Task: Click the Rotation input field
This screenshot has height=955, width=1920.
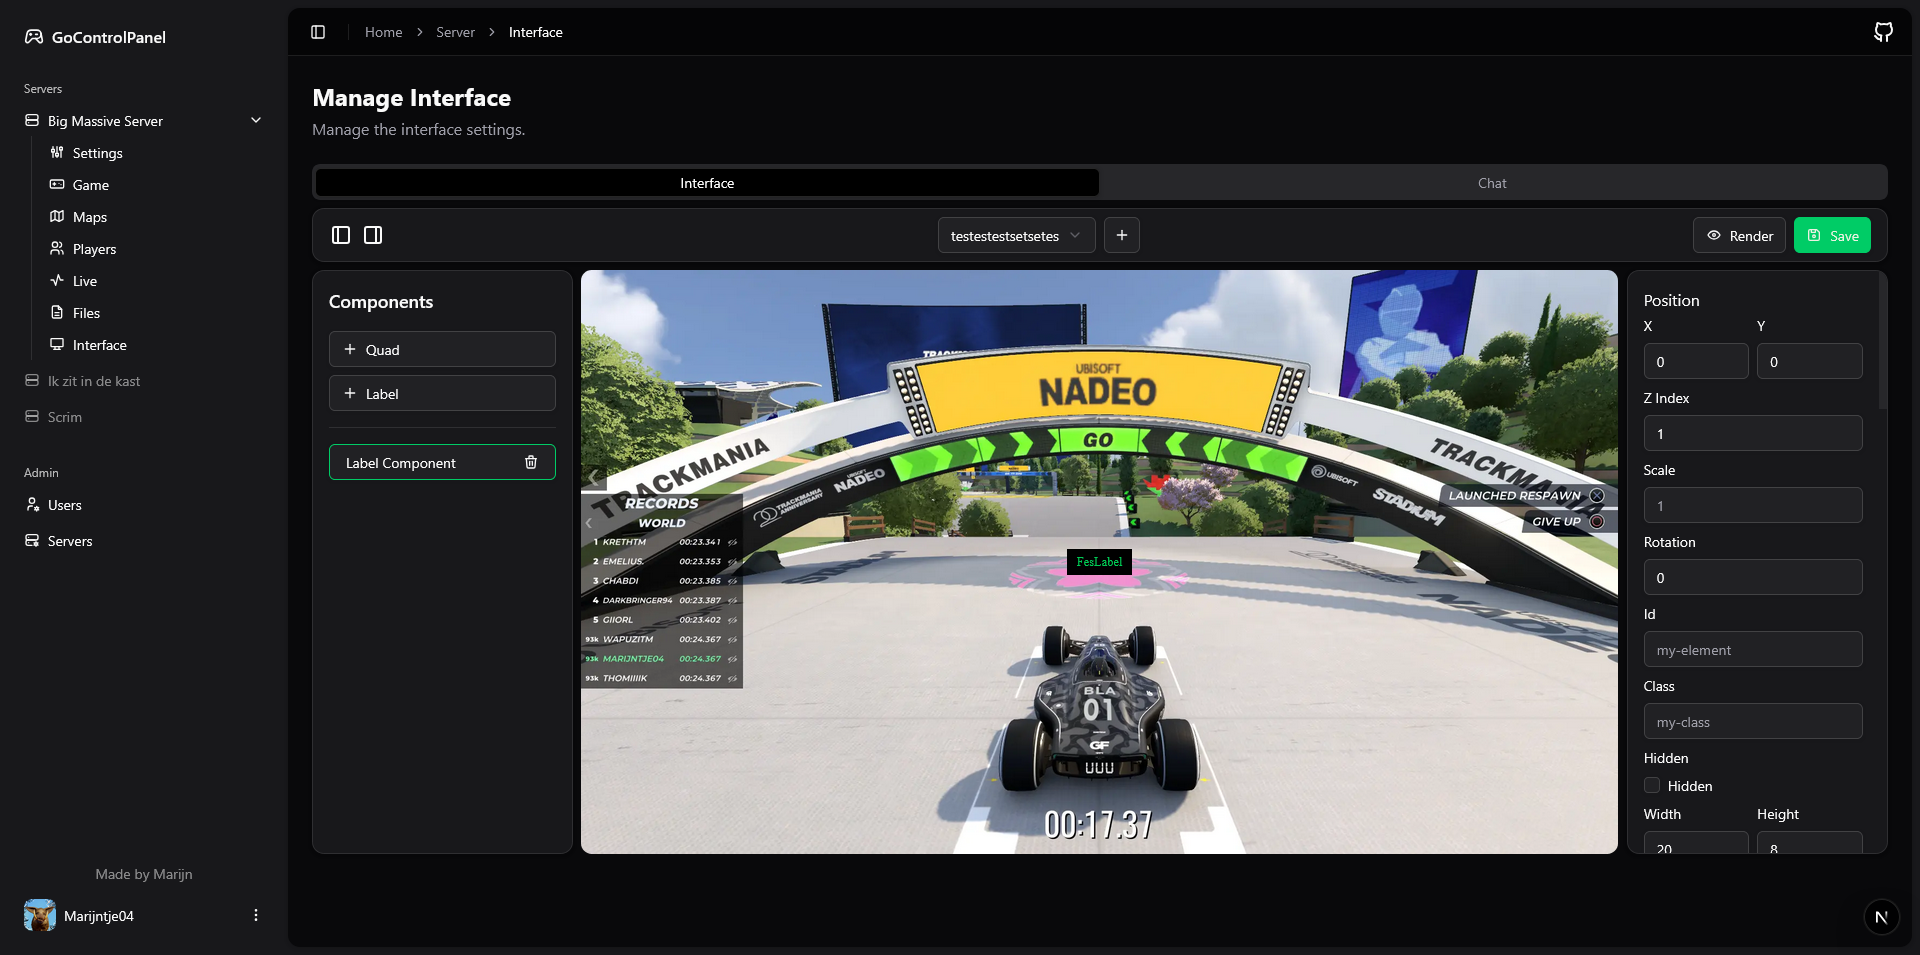Action: pyautogui.click(x=1753, y=578)
